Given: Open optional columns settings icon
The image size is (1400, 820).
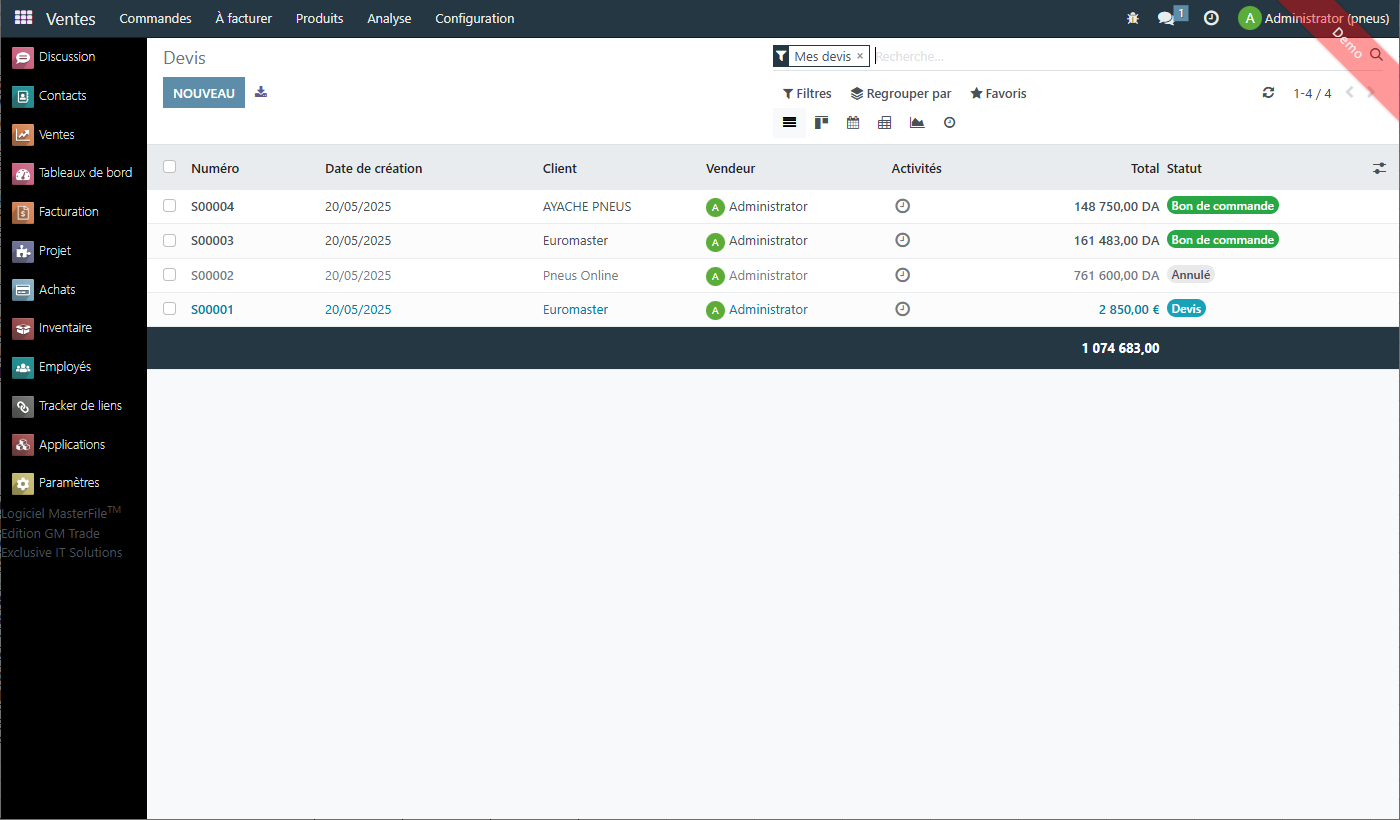Looking at the screenshot, I should [x=1379, y=169].
